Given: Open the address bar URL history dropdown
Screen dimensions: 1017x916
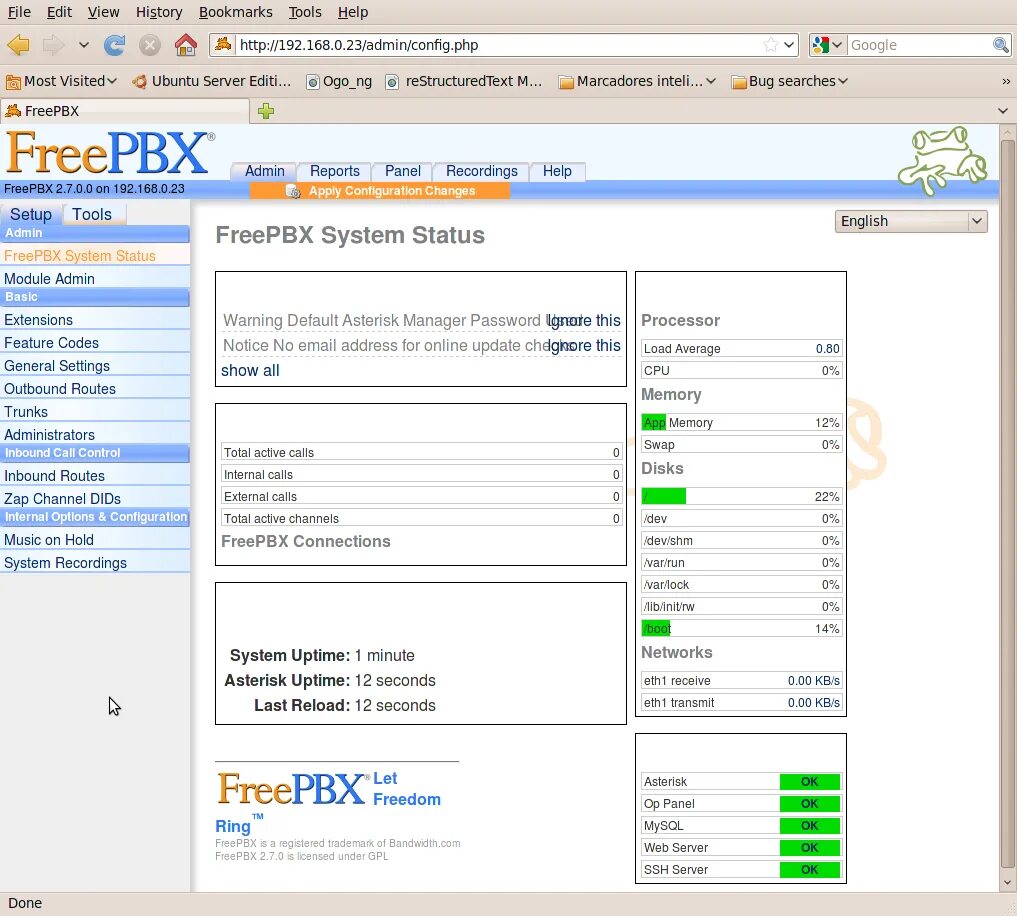Looking at the screenshot, I should point(789,45).
